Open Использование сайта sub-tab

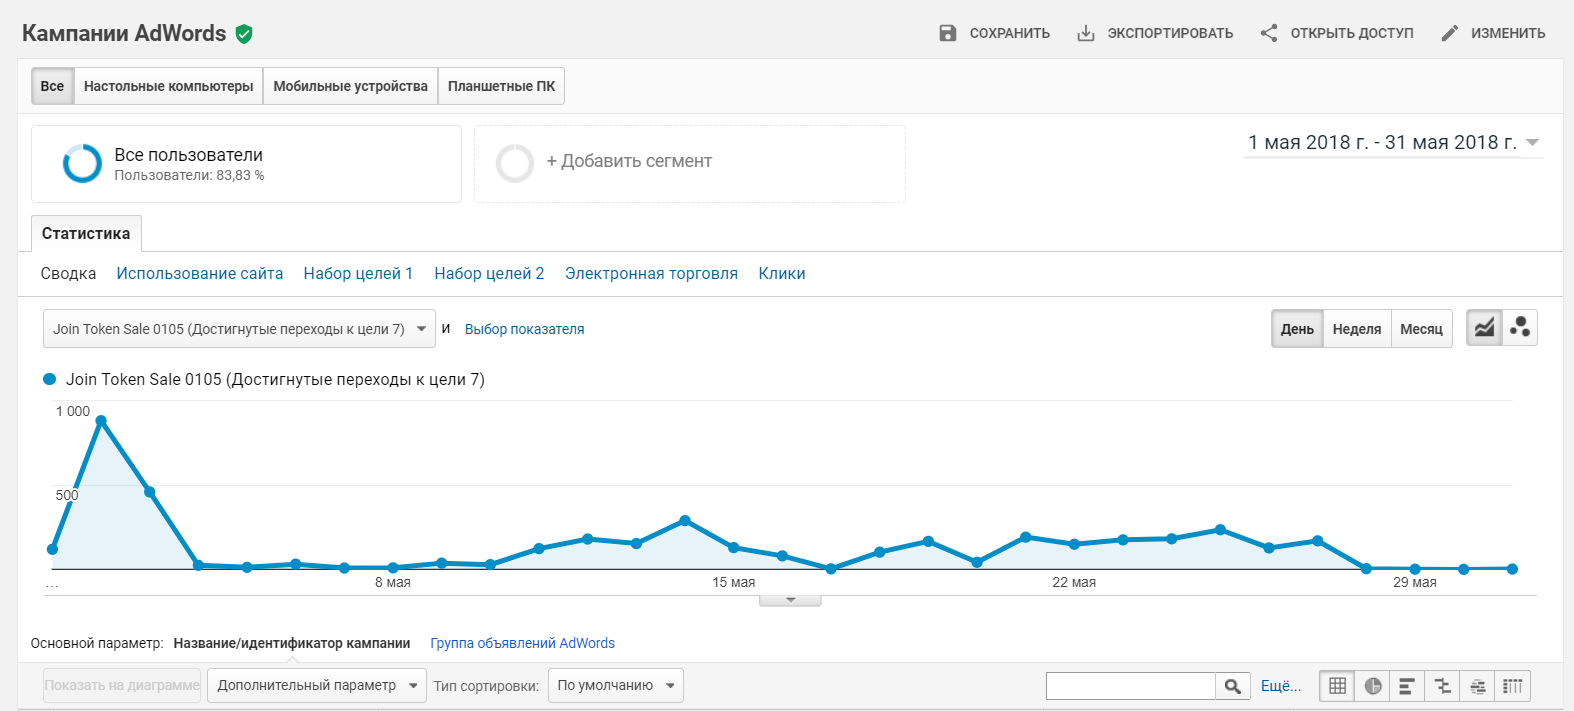[x=199, y=273]
